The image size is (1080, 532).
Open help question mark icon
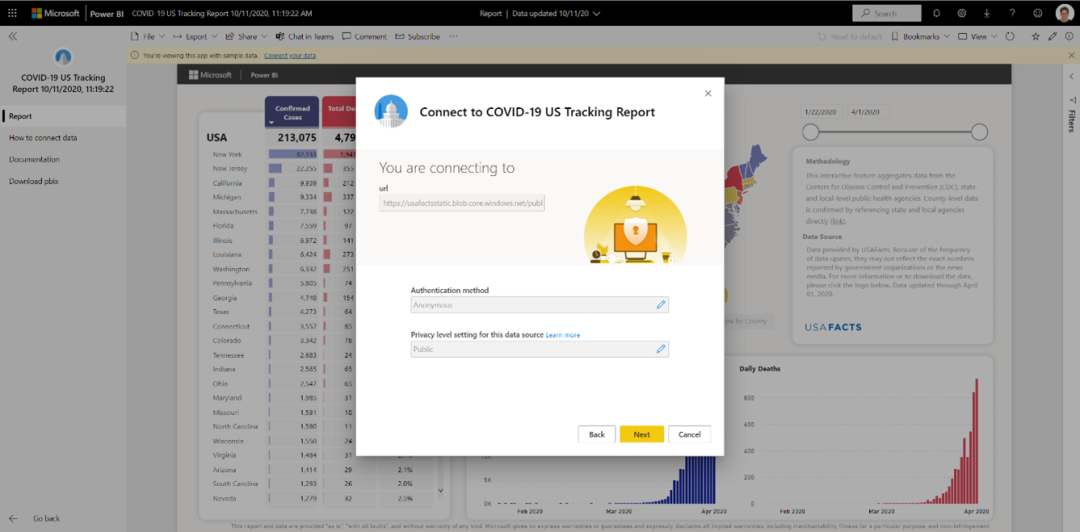point(1012,13)
